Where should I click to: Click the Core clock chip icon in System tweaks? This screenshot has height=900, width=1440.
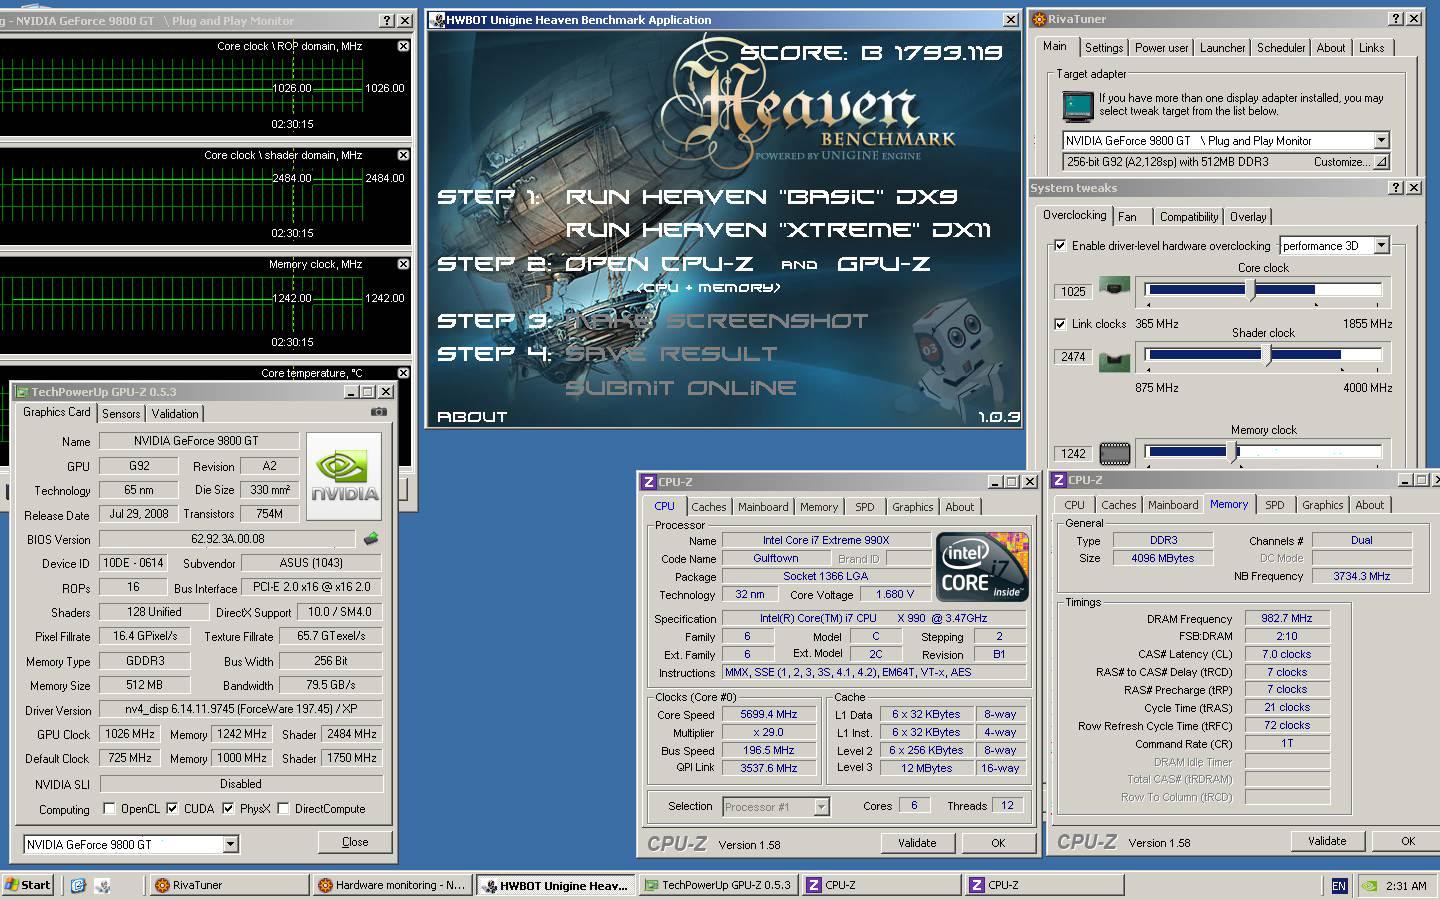point(1114,288)
